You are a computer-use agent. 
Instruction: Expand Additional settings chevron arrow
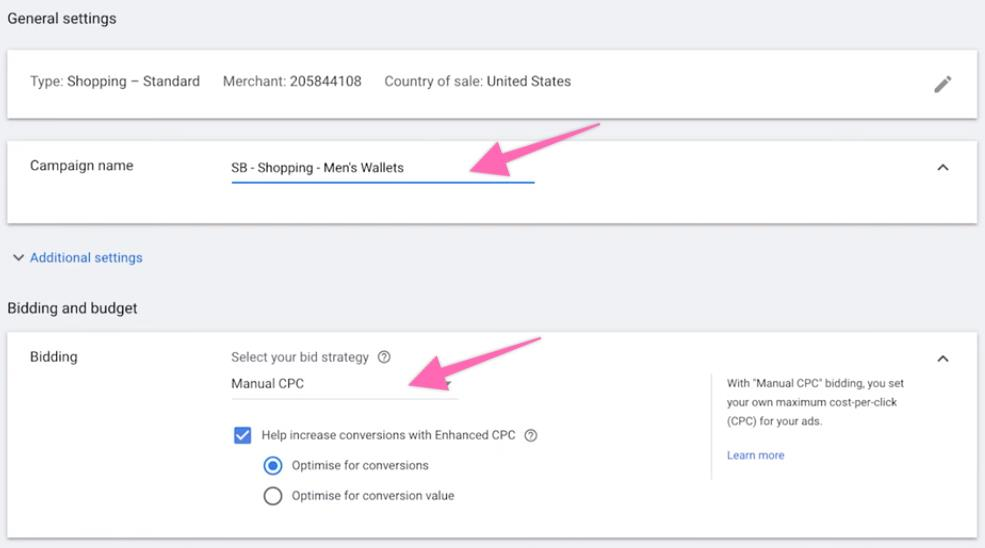coord(18,258)
